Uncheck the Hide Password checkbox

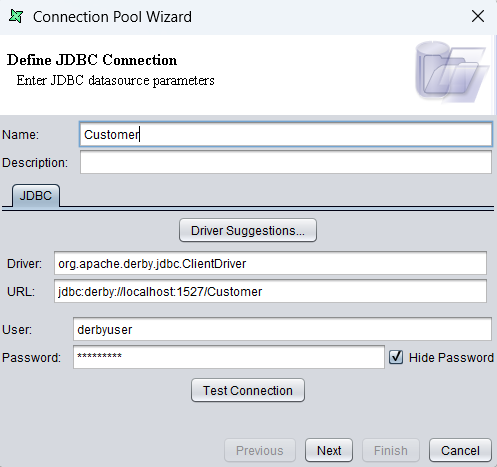click(x=396, y=357)
